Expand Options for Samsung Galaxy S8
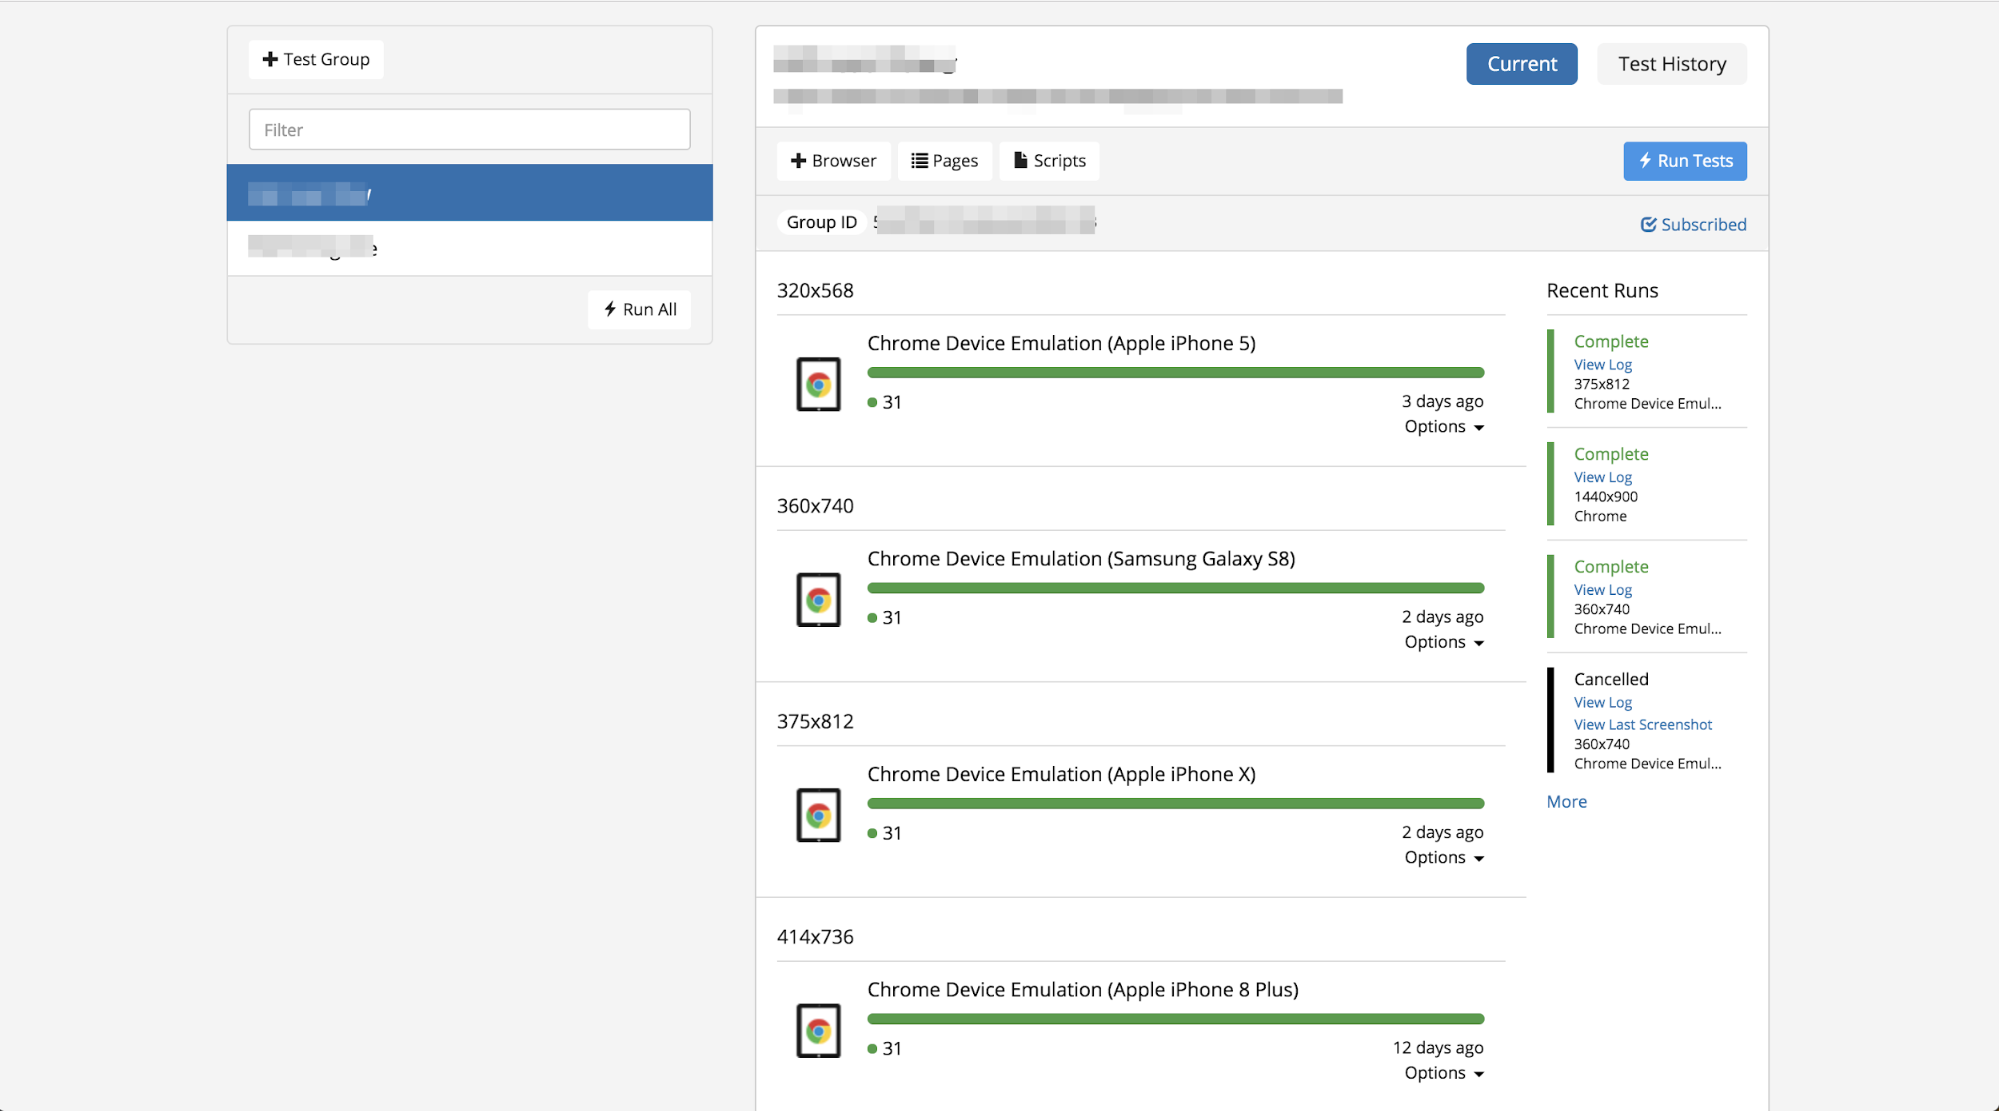Screen dimensions: 1999x1111 point(1443,643)
